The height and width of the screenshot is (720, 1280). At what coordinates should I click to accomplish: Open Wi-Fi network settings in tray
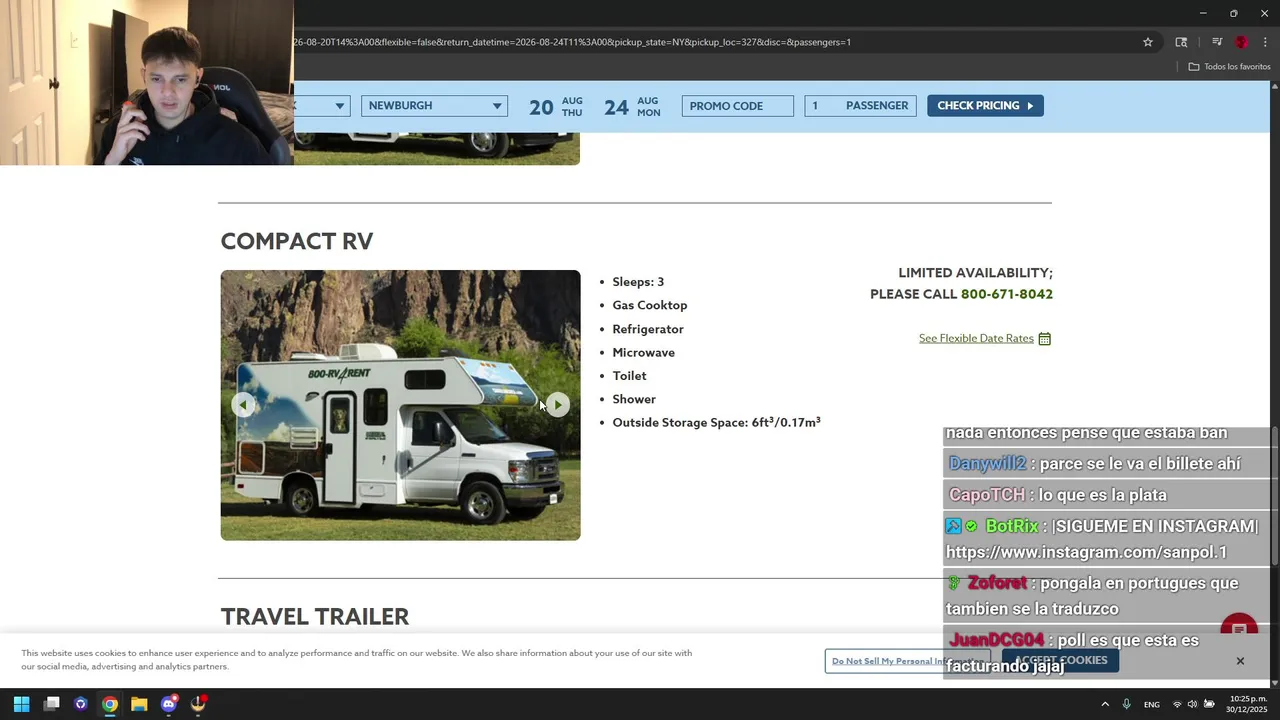pyautogui.click(x=1177, y=704)
